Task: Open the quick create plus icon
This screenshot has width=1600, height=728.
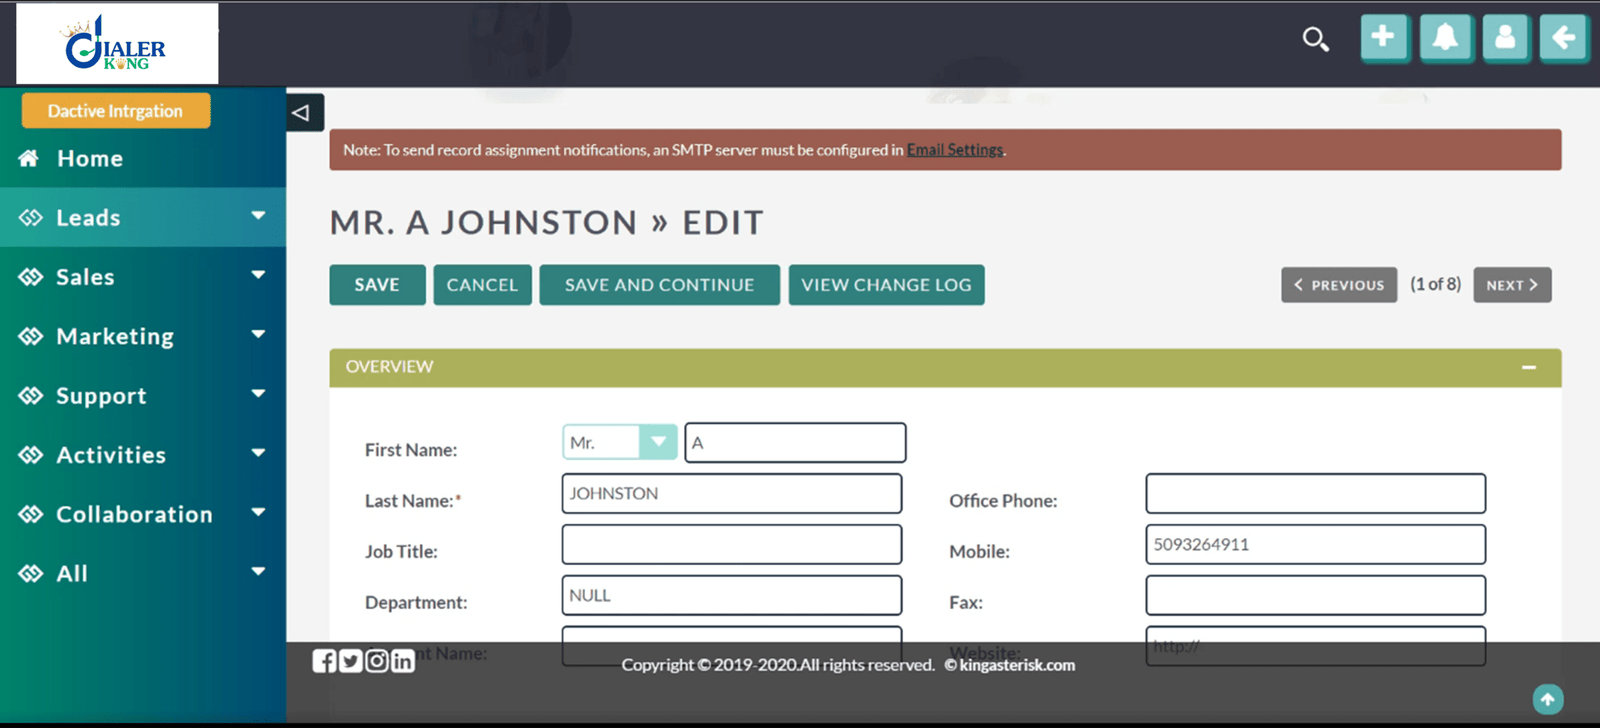Action: tap(1384, 38)
